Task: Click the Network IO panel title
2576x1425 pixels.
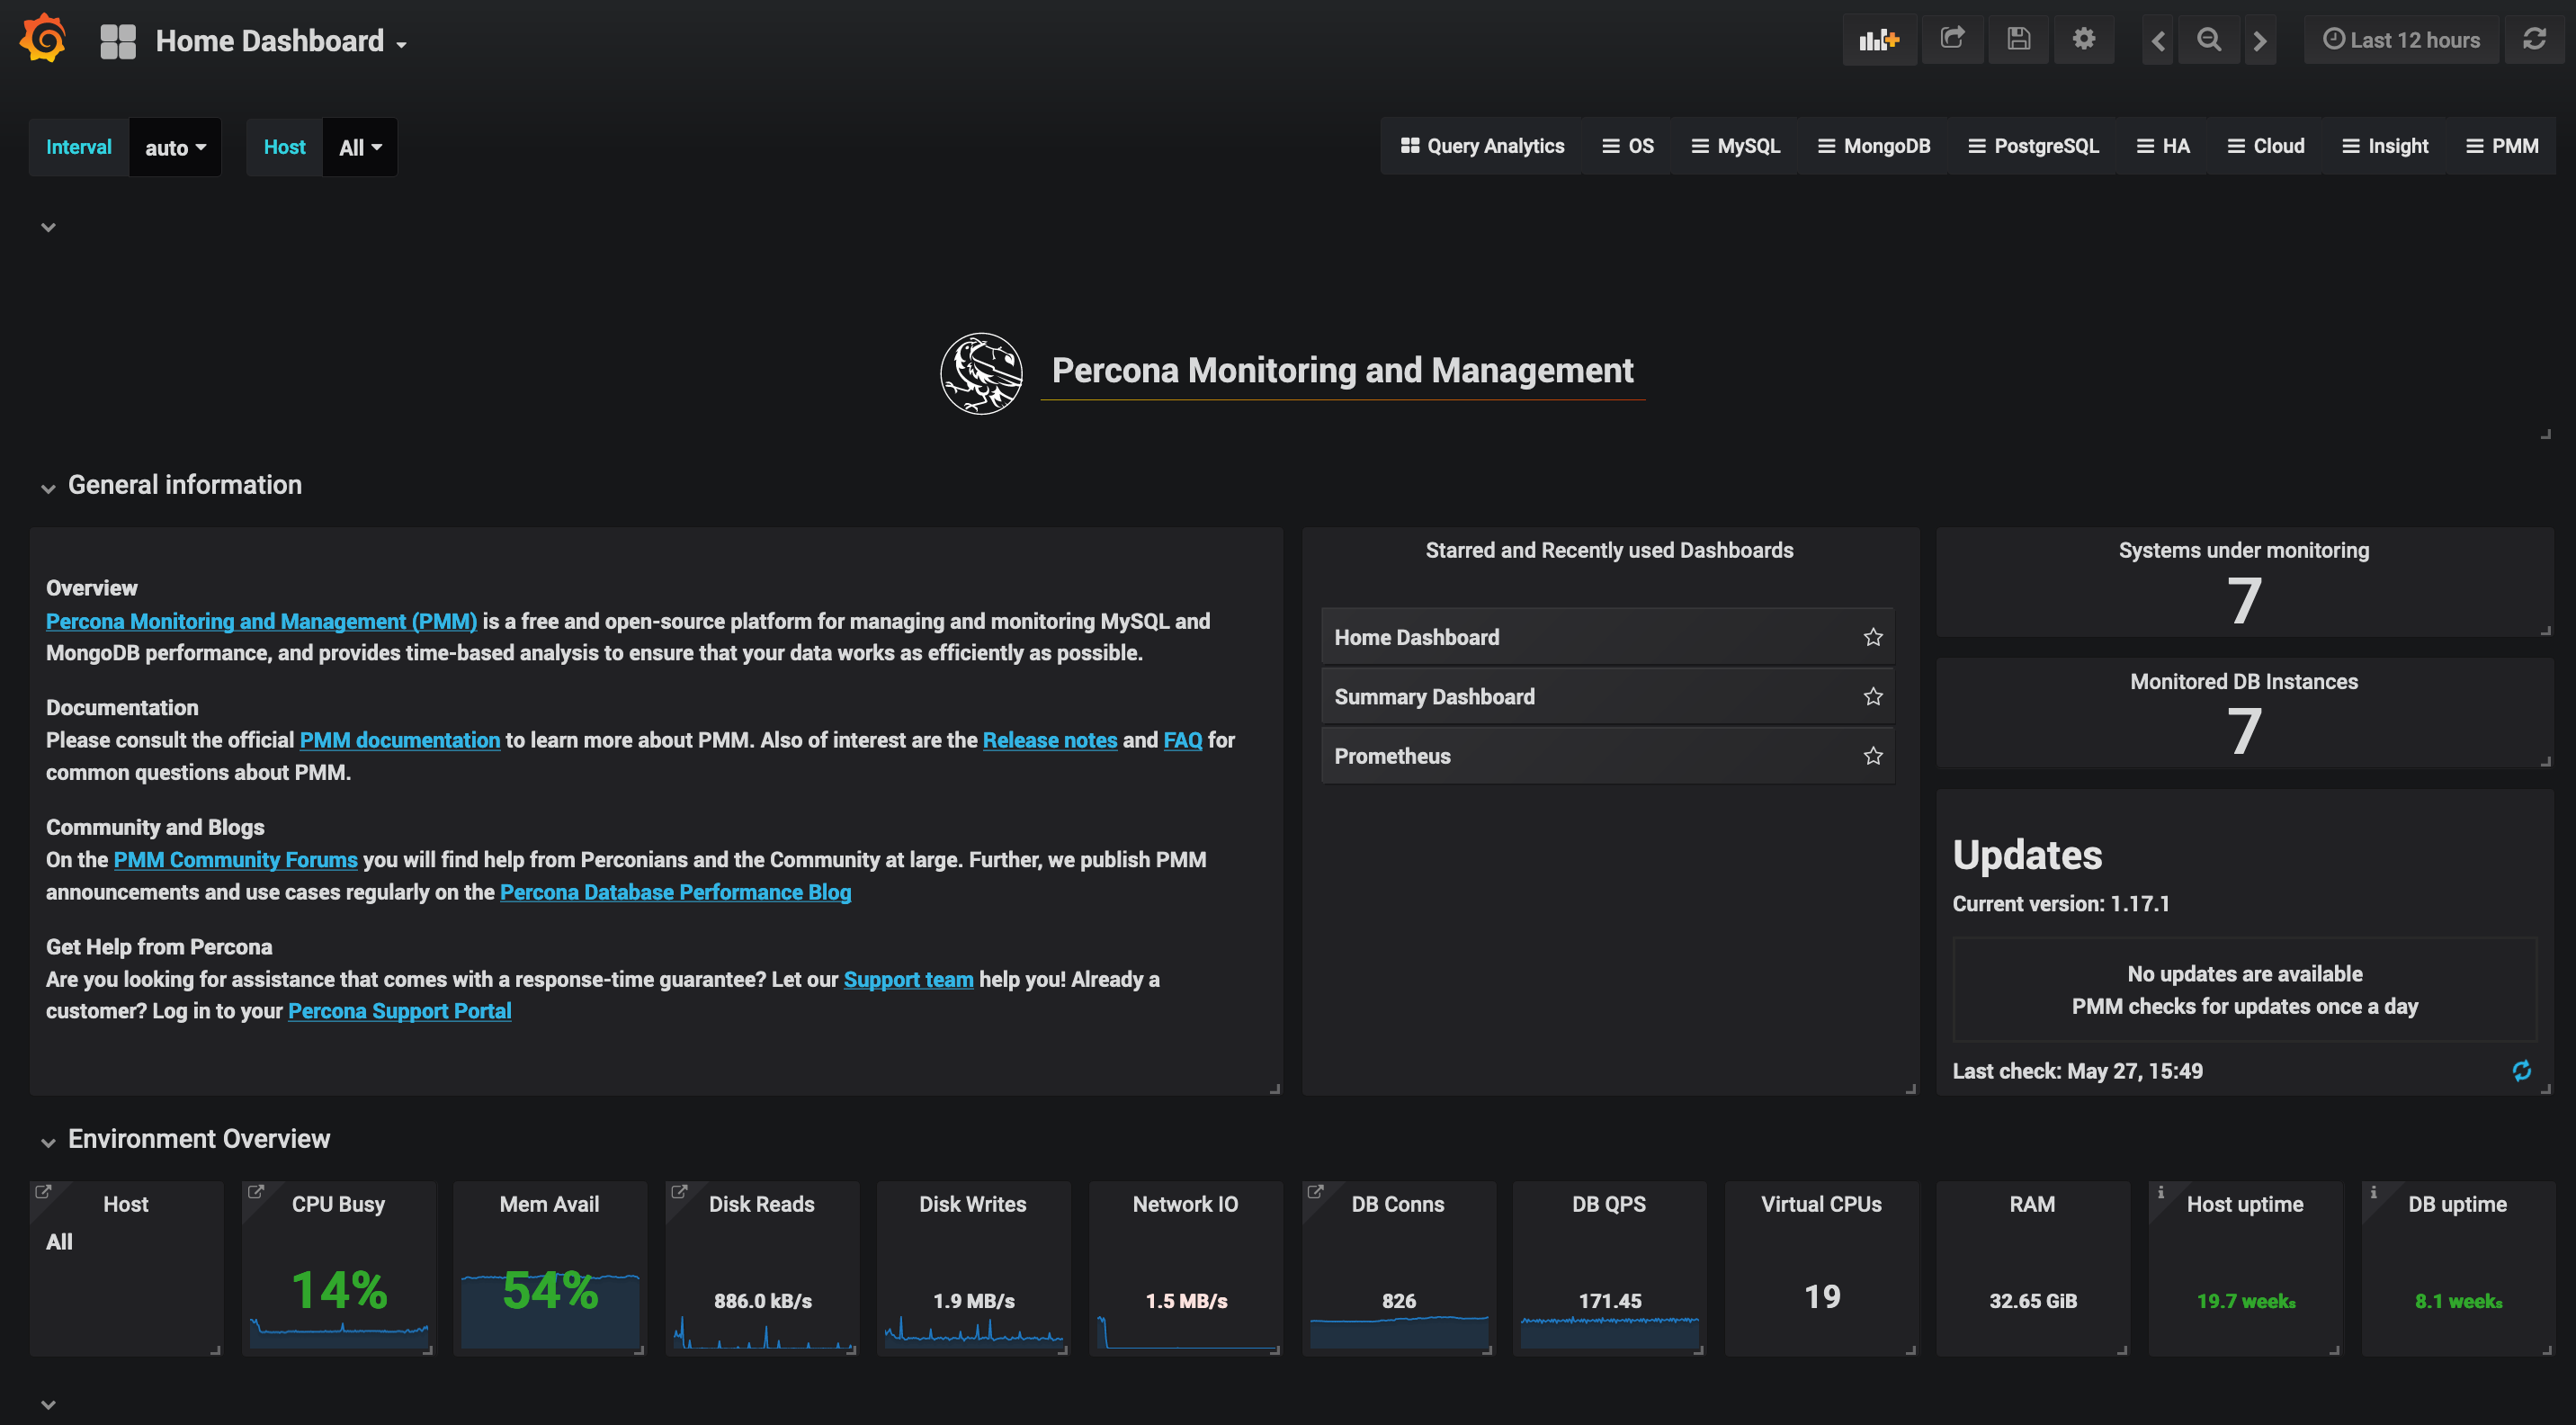Action: coord(1185,1204)
